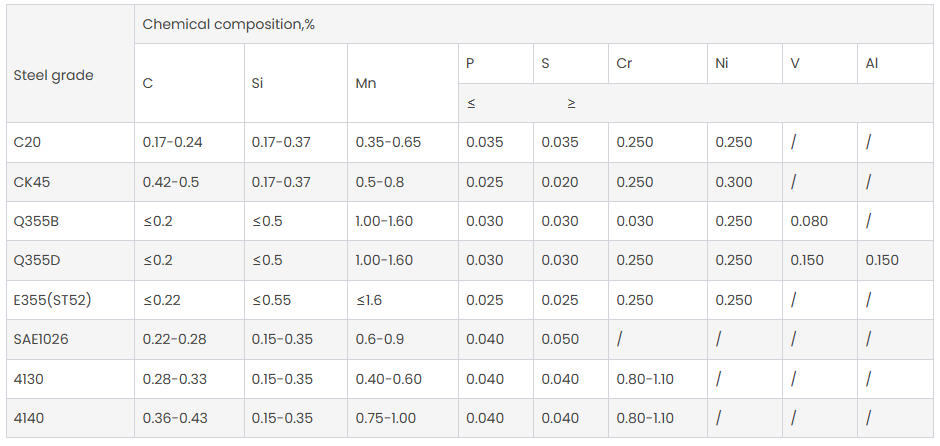940x446 pixels.
Task: Click the 0.300 nickel value for CK45
Action: pyautogui.click(x=734, y=182)
